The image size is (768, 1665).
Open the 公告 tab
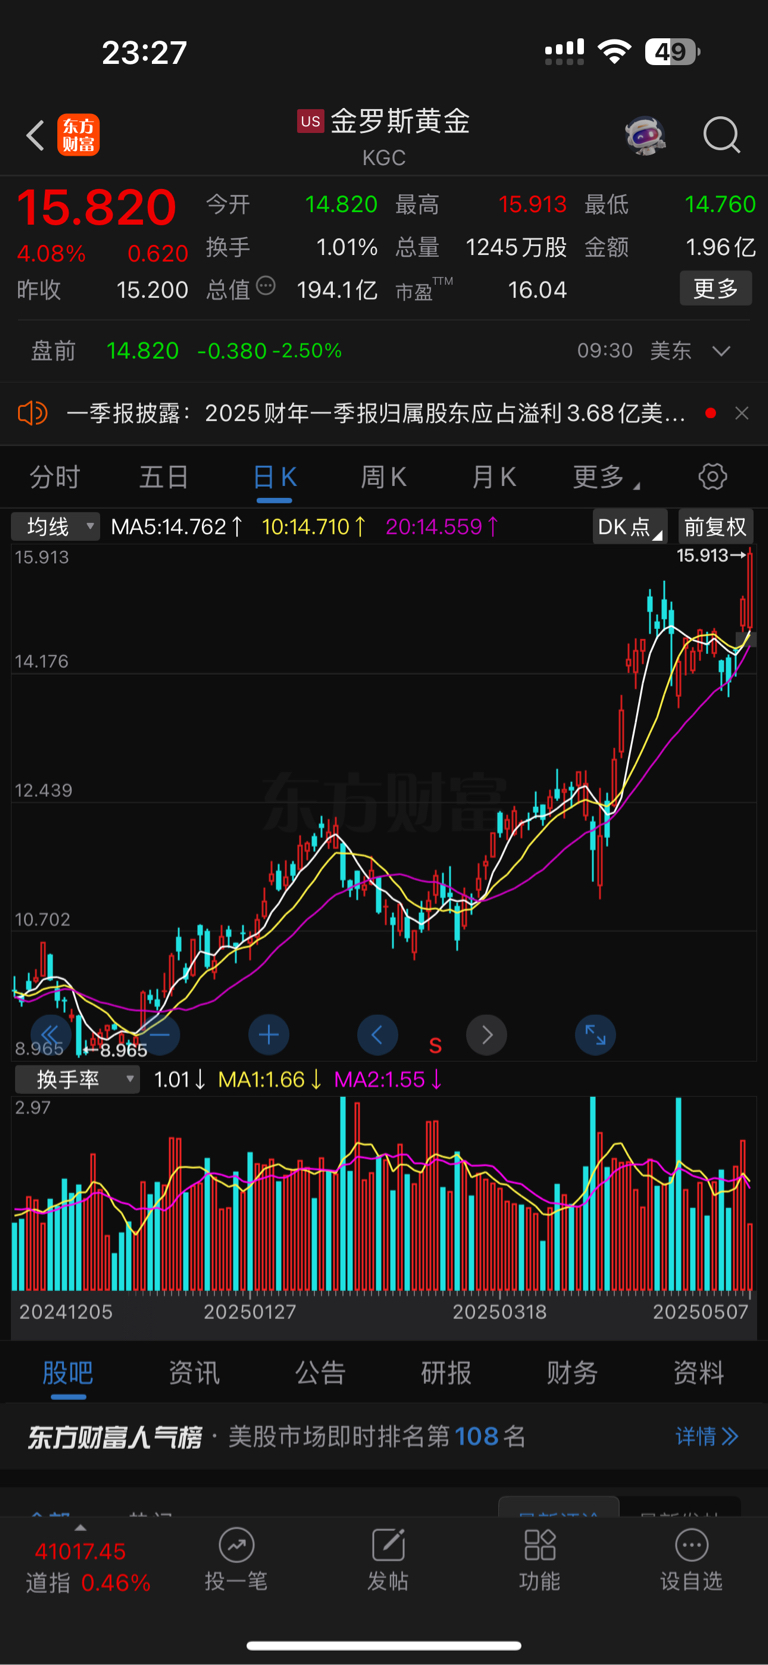[320, 1373]
